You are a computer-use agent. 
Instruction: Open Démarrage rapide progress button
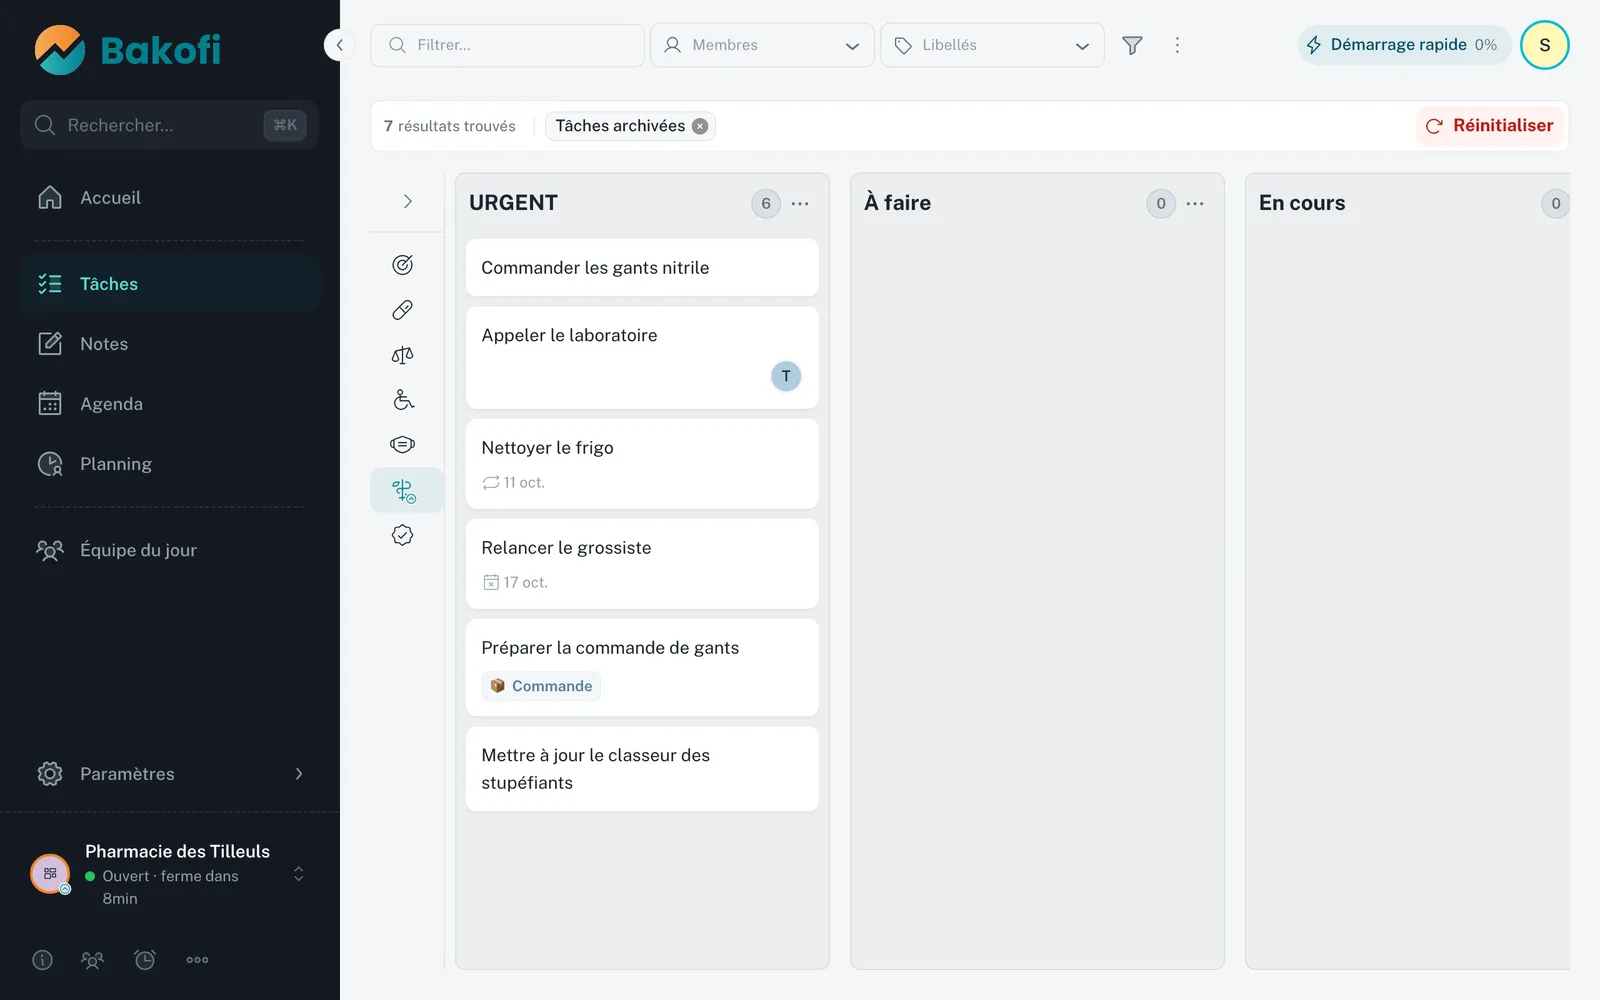1403,45
